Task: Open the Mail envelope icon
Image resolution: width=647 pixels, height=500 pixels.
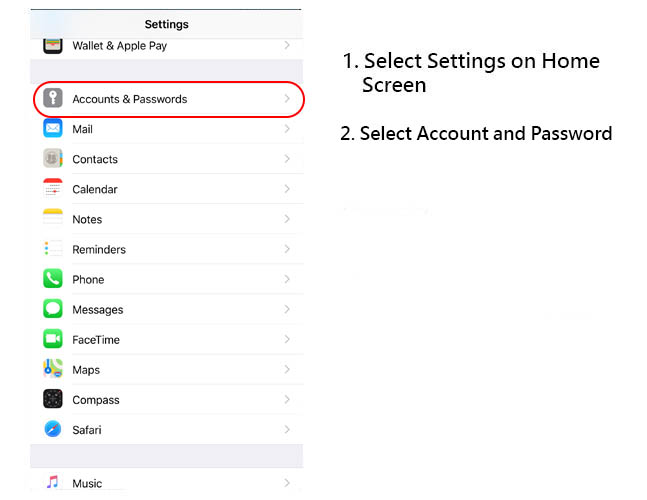Action: (x=53, y=128)
